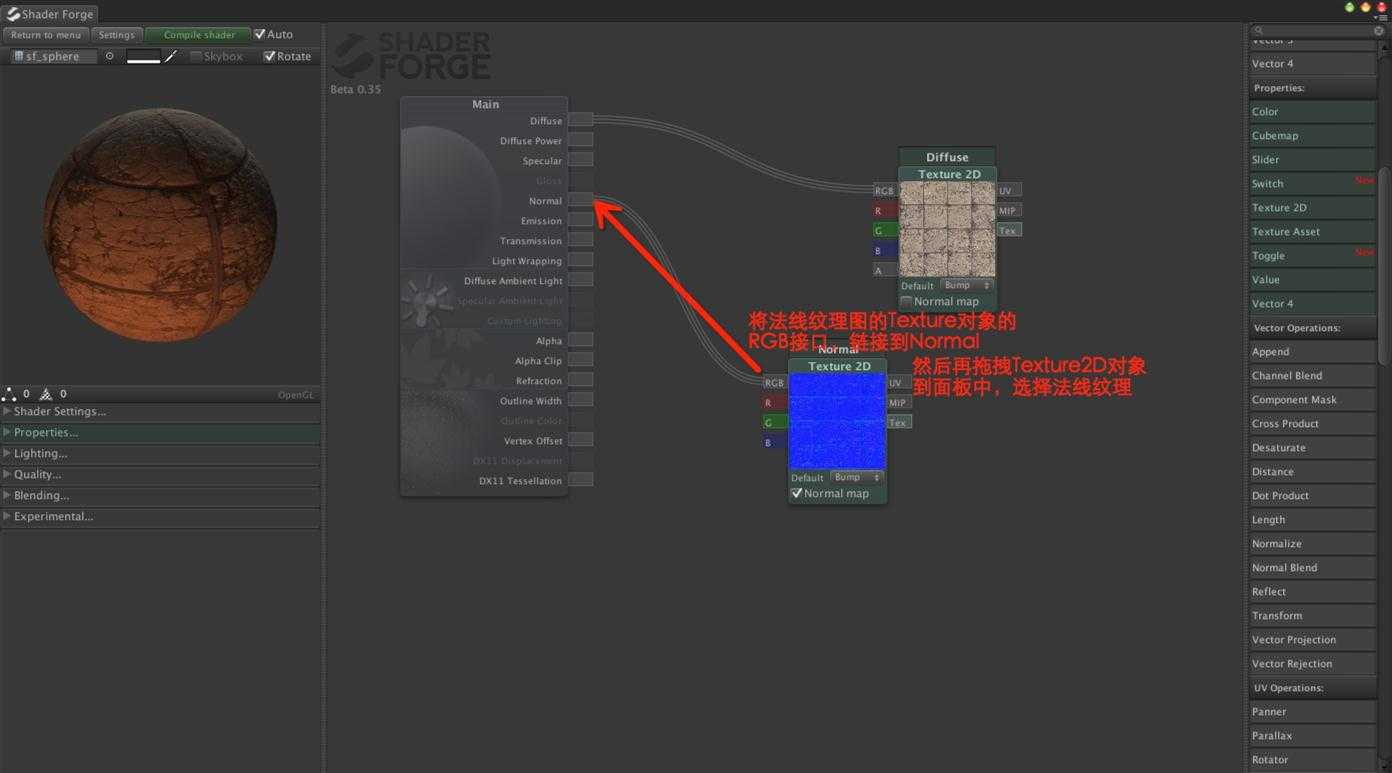
Task: Click the Diffuse input connector on Main node
Action: tap(580, 120)
